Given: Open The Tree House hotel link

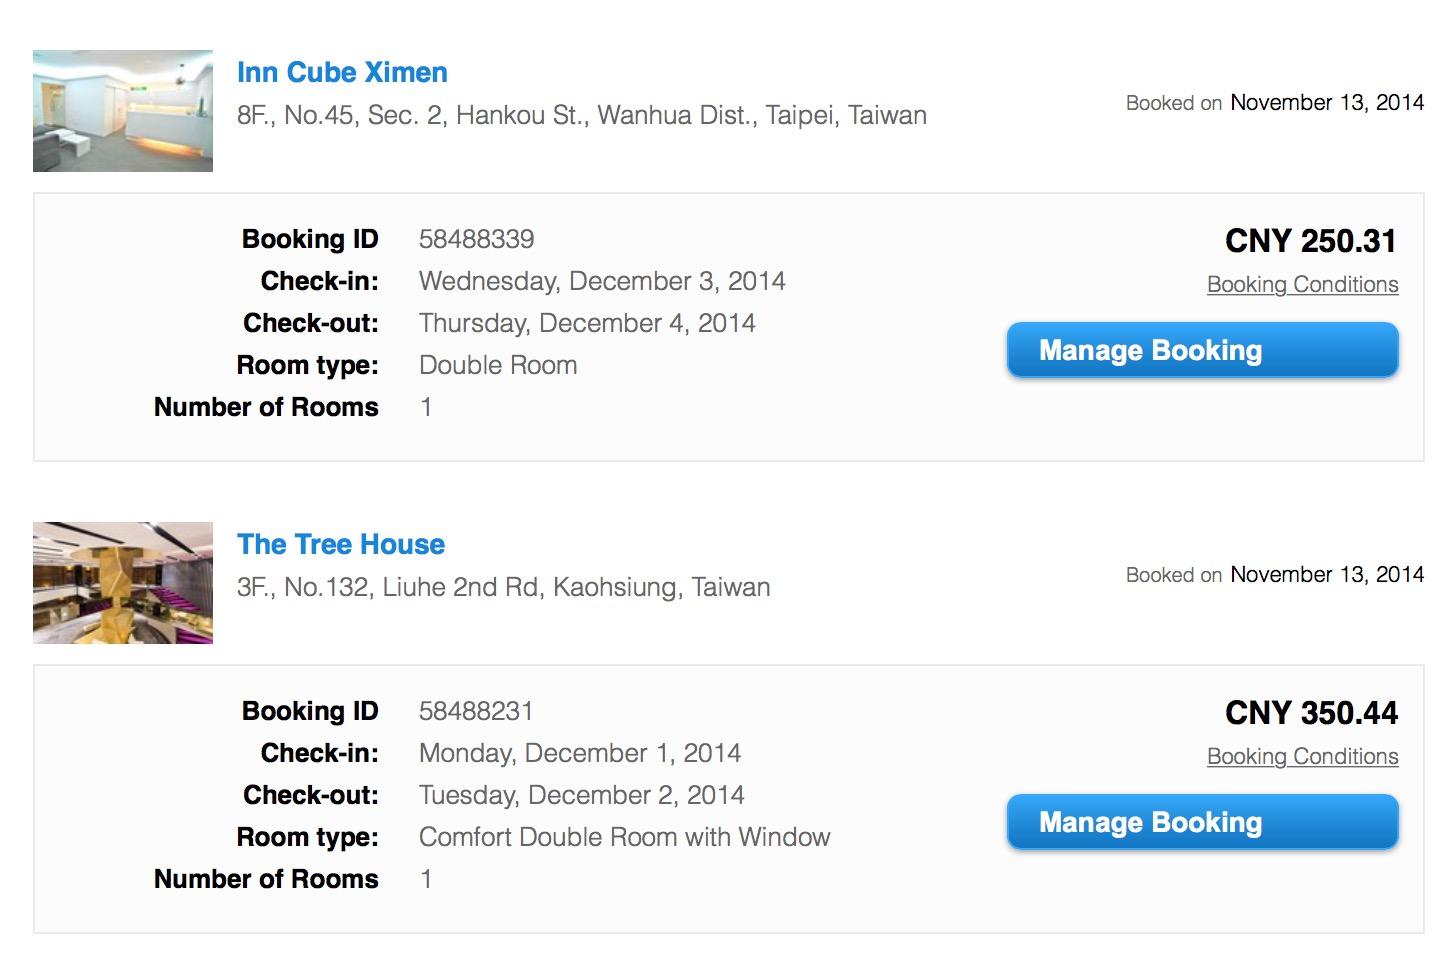Looking at the screenshot, I should [341, 545].
